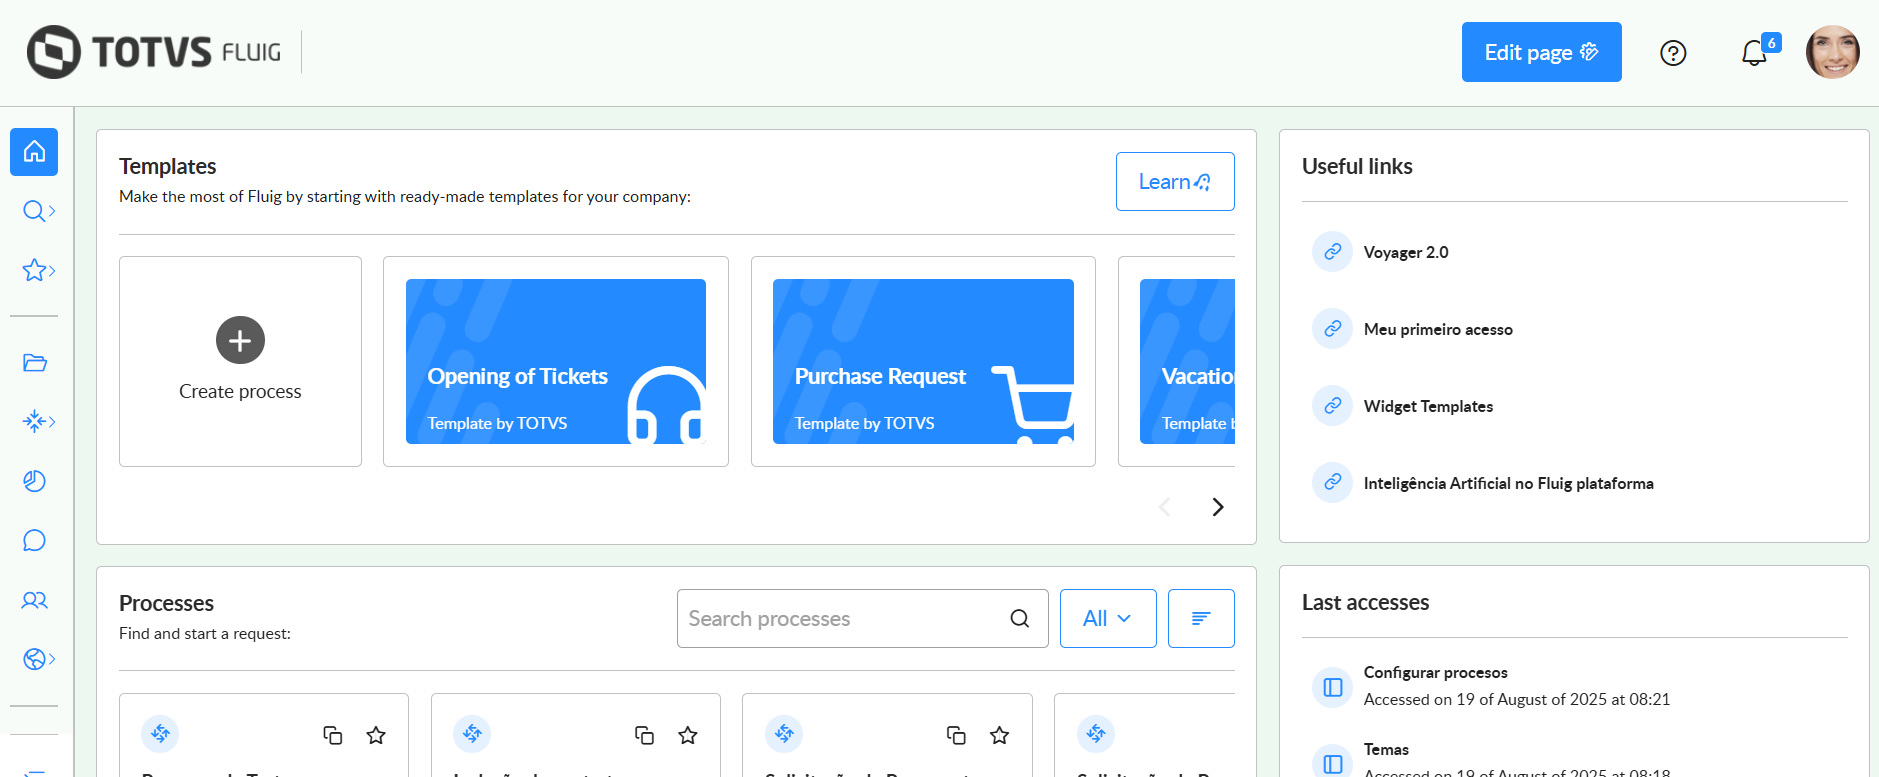Expand the All filter dropdown
Image resolution: width=1879 pixels, height=777 pixels.
[x=1107, y=618]
